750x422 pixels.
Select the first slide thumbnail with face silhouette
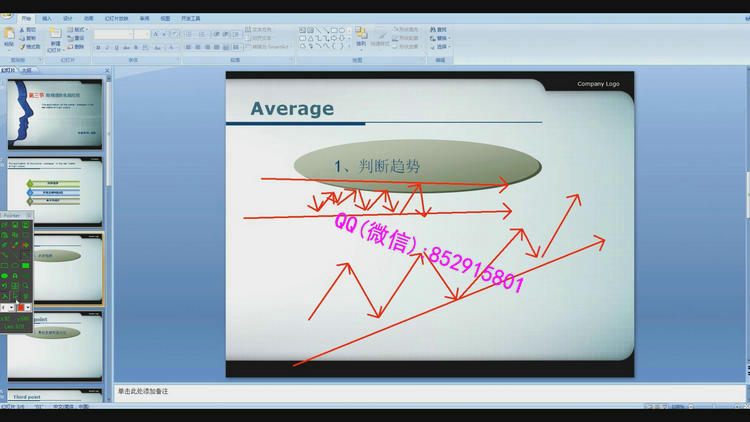[x=55, y=114]
